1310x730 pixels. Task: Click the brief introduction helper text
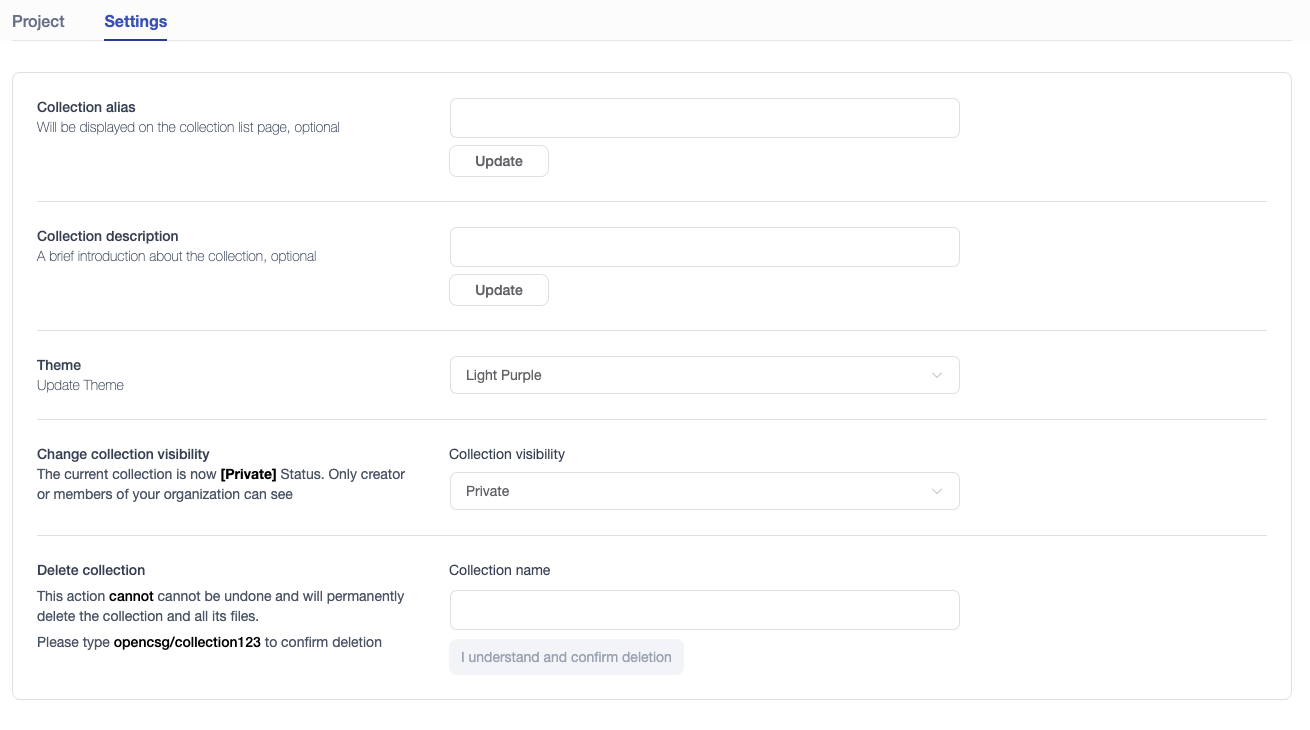tap(177, 256)
